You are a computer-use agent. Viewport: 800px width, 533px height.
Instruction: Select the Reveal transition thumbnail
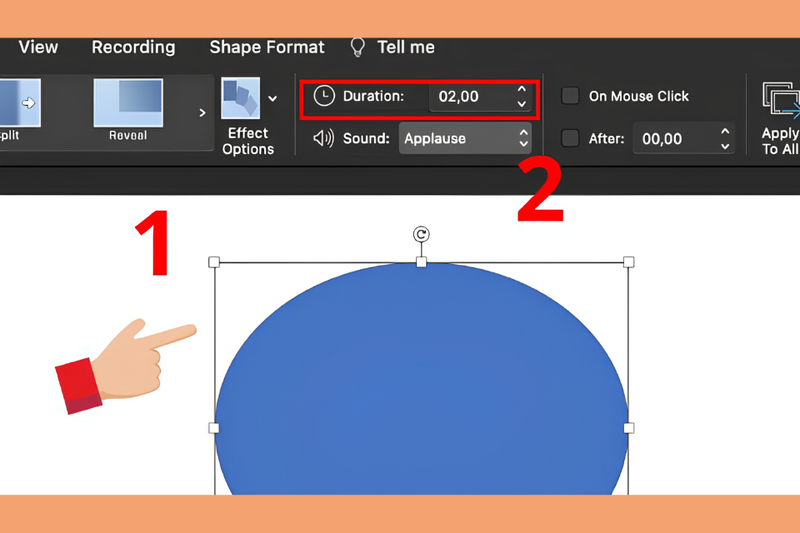(x=128, y=103)
